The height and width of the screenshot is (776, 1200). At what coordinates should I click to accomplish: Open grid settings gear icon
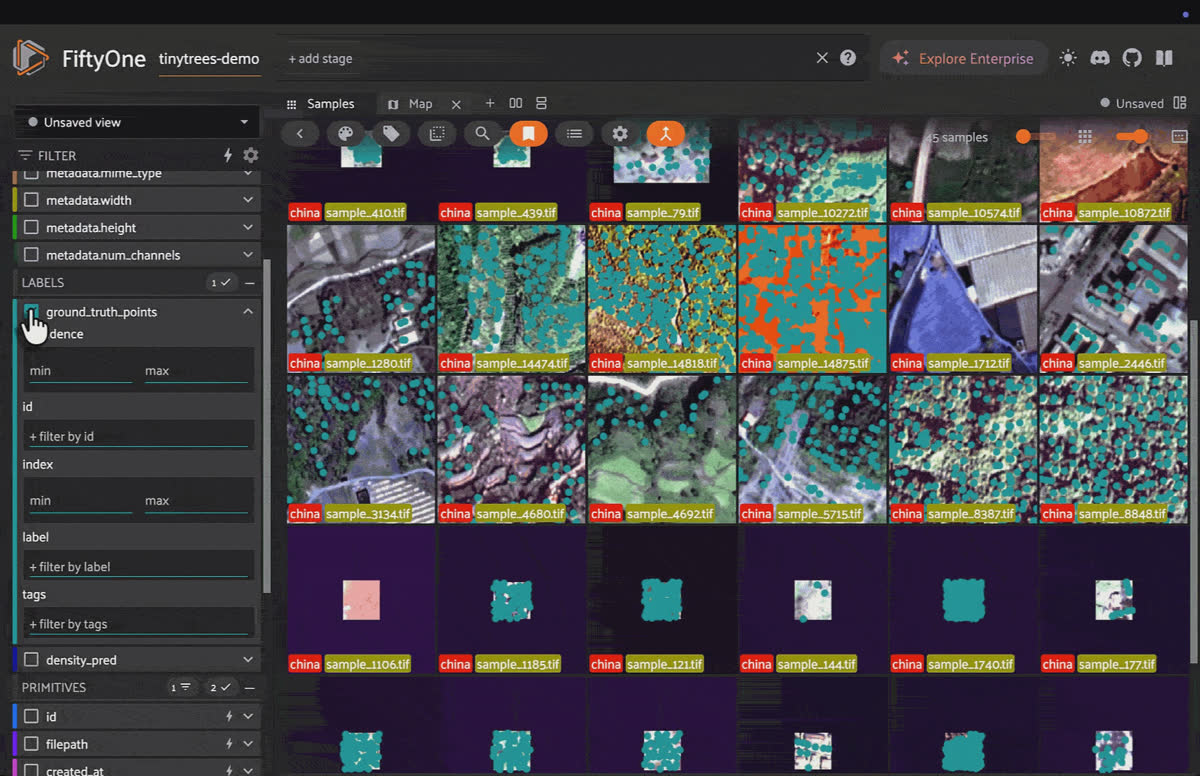pyautogui.click(x=620, y=133)
